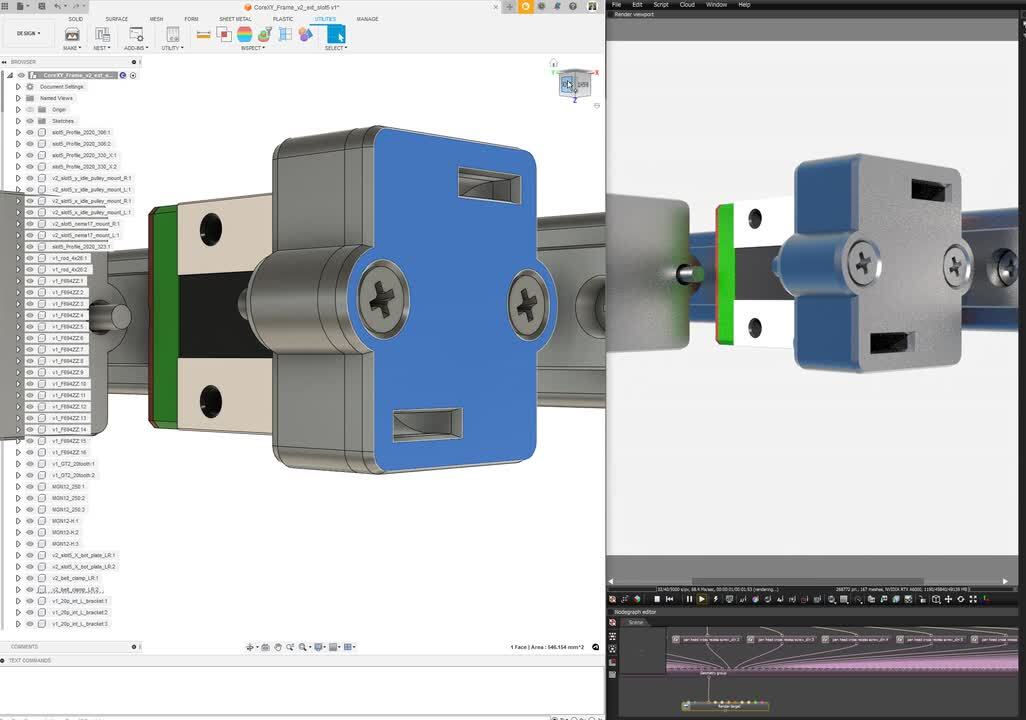Viewport: 1026px width, 720px height.
Task: Click the zebra analysis striped icon
Action: [x=244, y=34]
